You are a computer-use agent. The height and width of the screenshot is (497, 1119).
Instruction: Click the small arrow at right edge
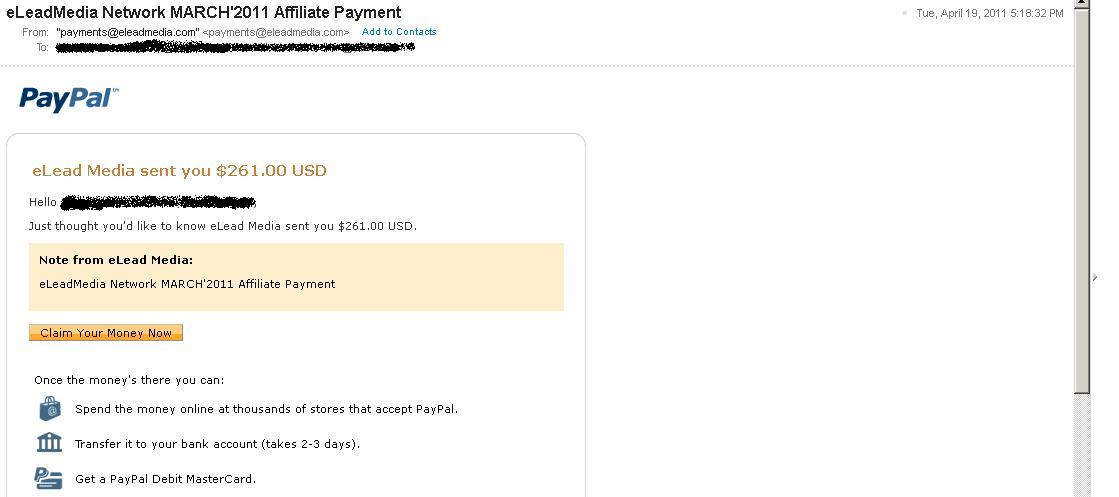pos(1095,277)
